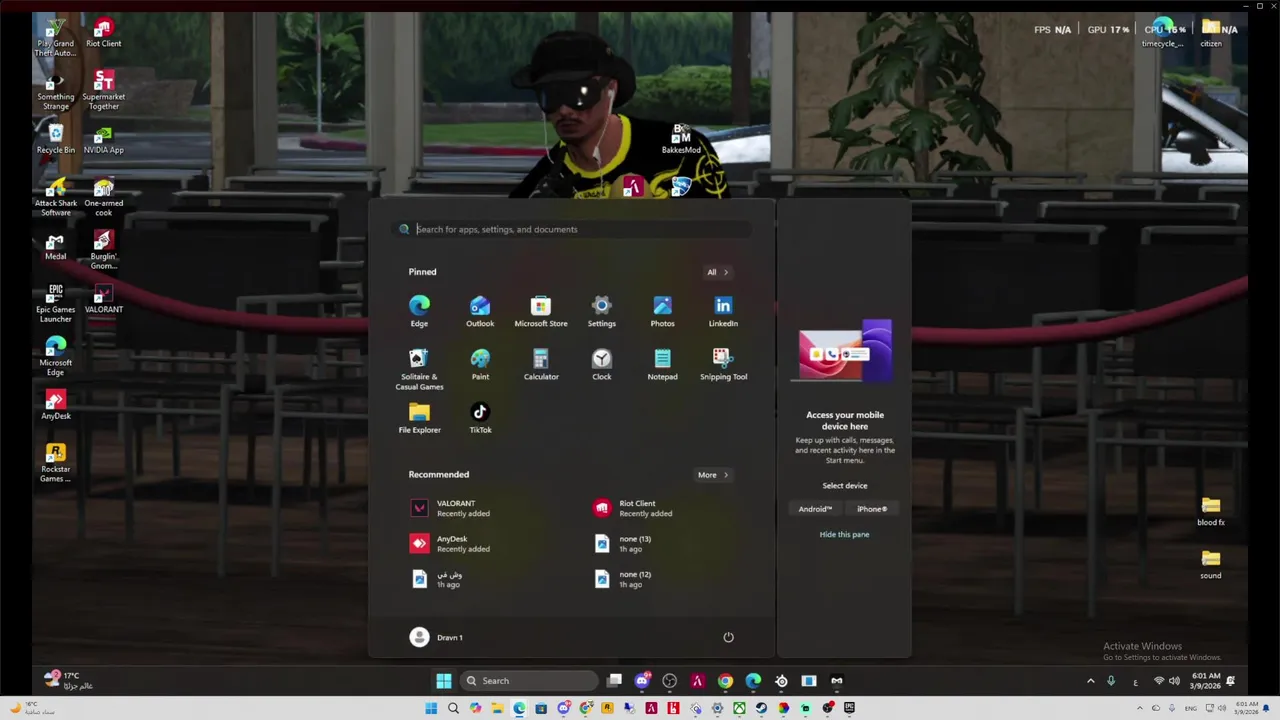This screenshot has height=720, width=1280.
Task: Open Discord on the remote taskbar
Action: pos(642,681)
